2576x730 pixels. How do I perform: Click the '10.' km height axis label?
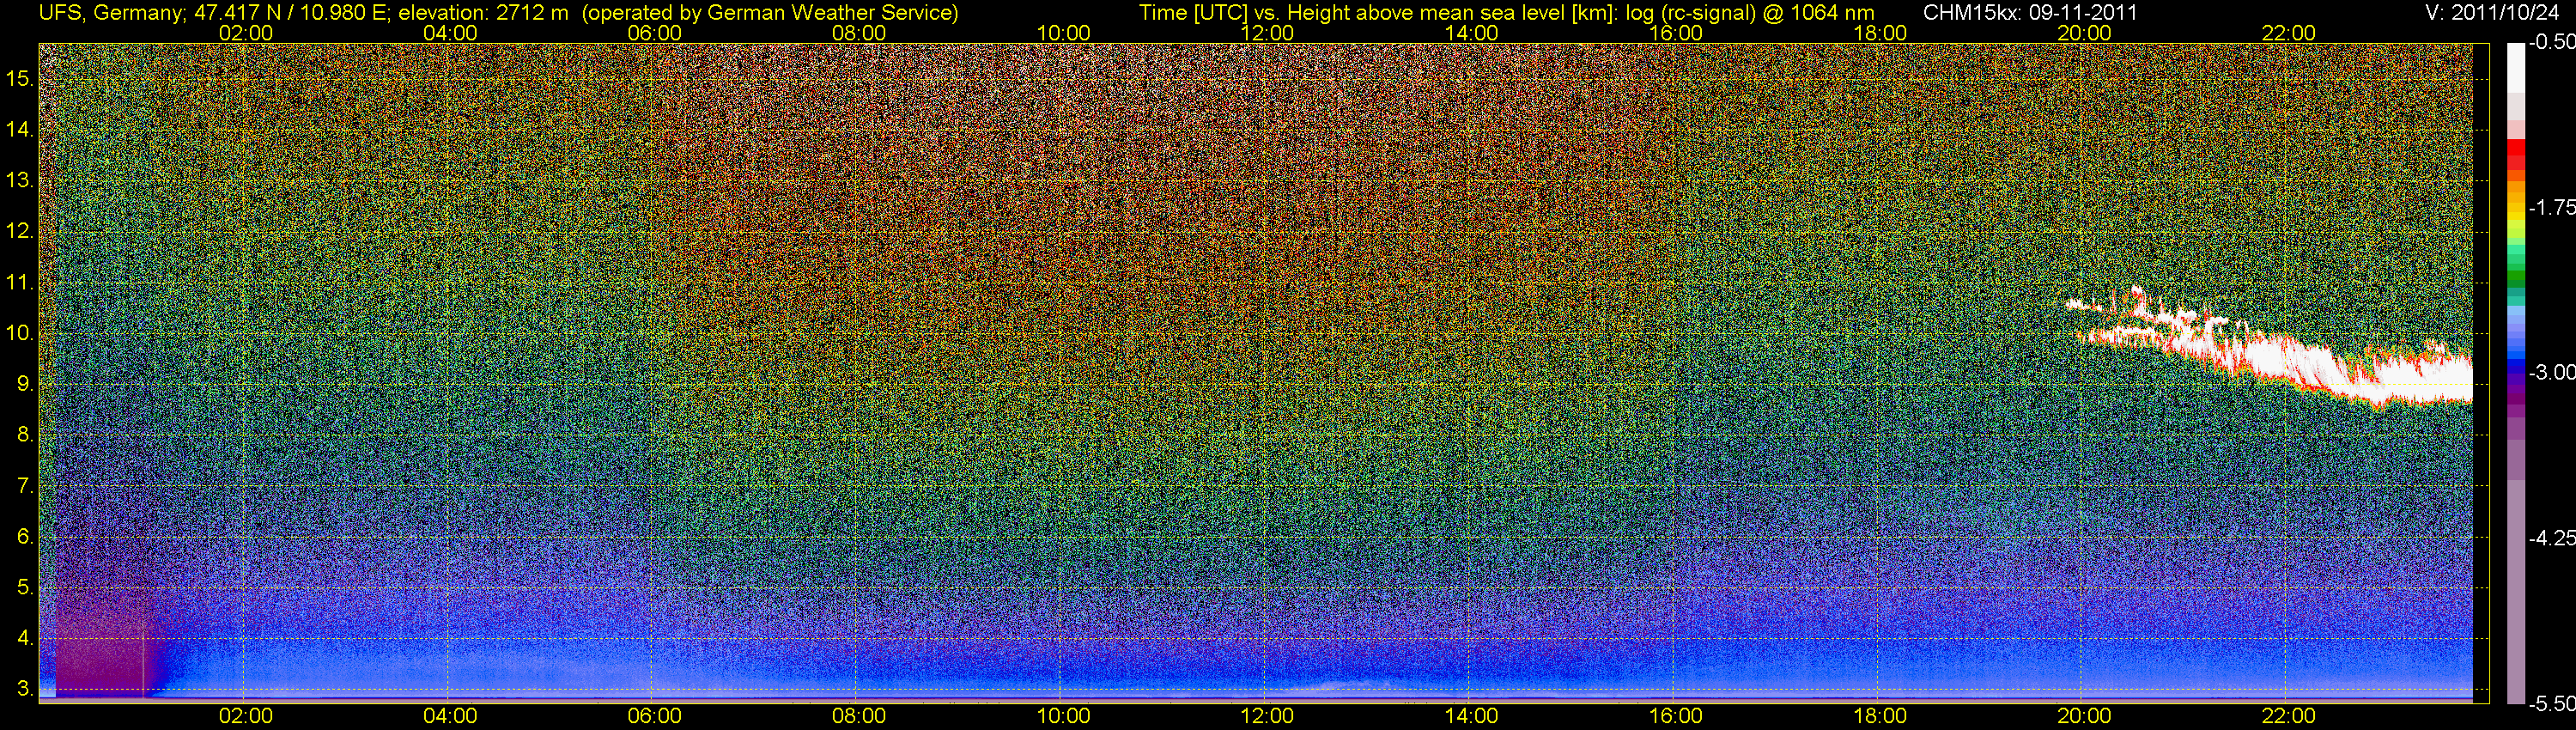click(20, 333)
